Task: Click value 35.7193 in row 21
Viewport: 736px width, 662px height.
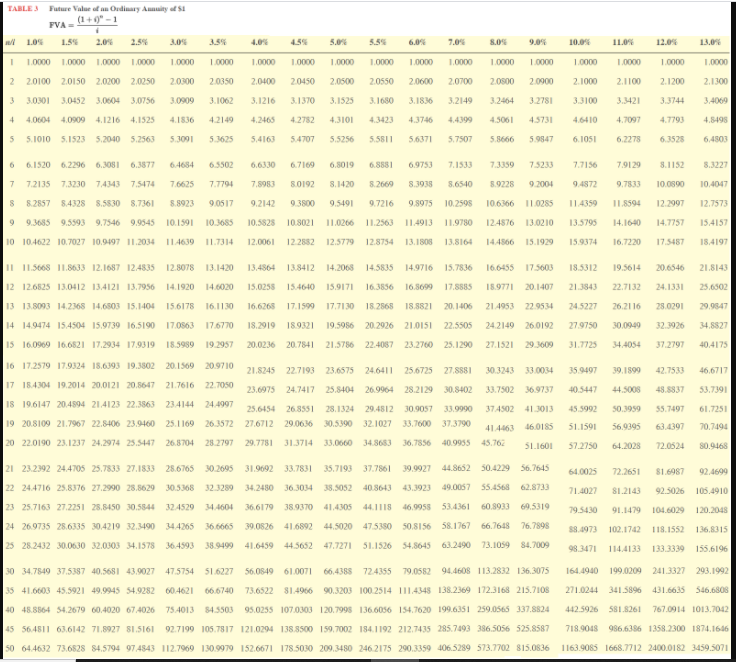Action: click(x=338, y=469)
